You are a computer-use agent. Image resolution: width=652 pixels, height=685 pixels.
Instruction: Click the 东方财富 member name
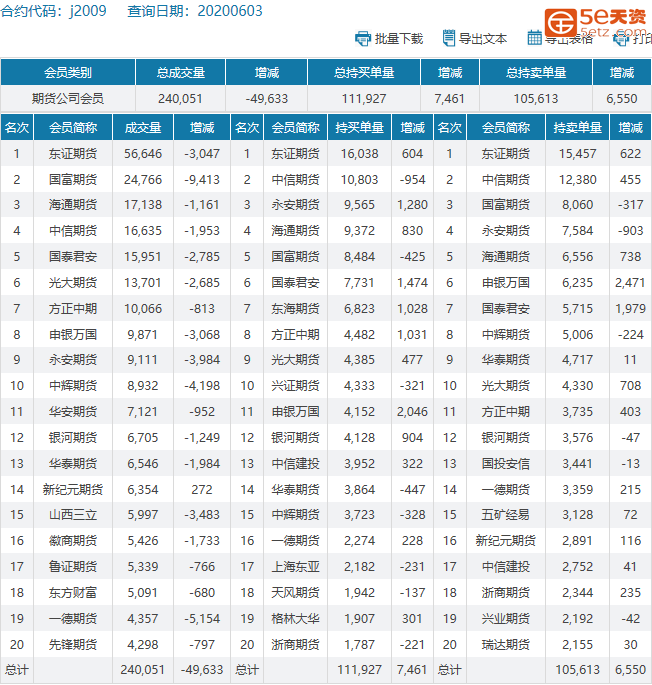[73, 592]
